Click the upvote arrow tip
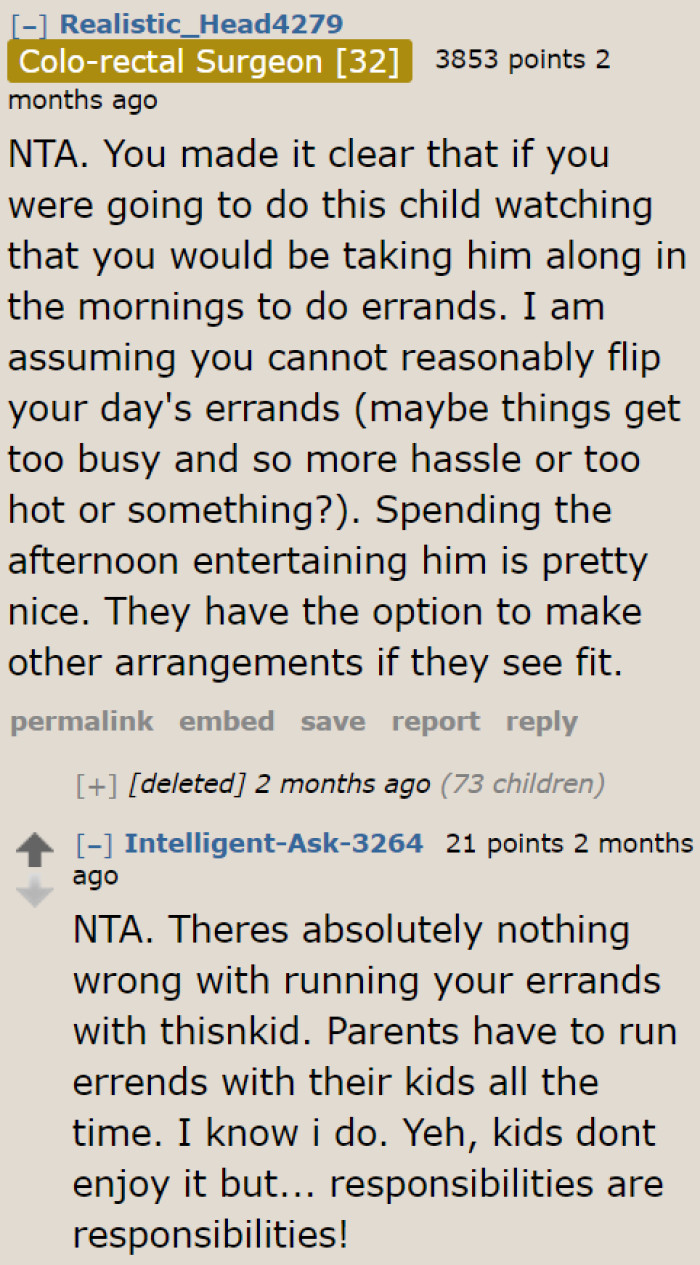700x1265 pixels. [x=35, y=835]
